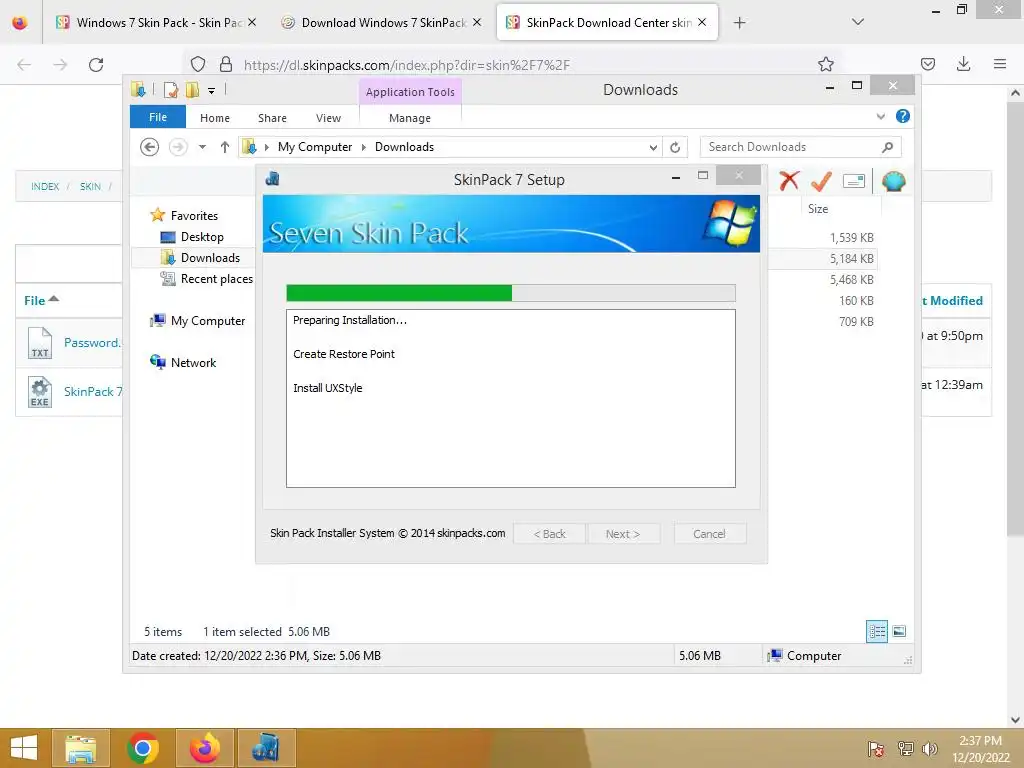Open the Manage ribbon tab
1024x768 pixels.
point(409,118)
